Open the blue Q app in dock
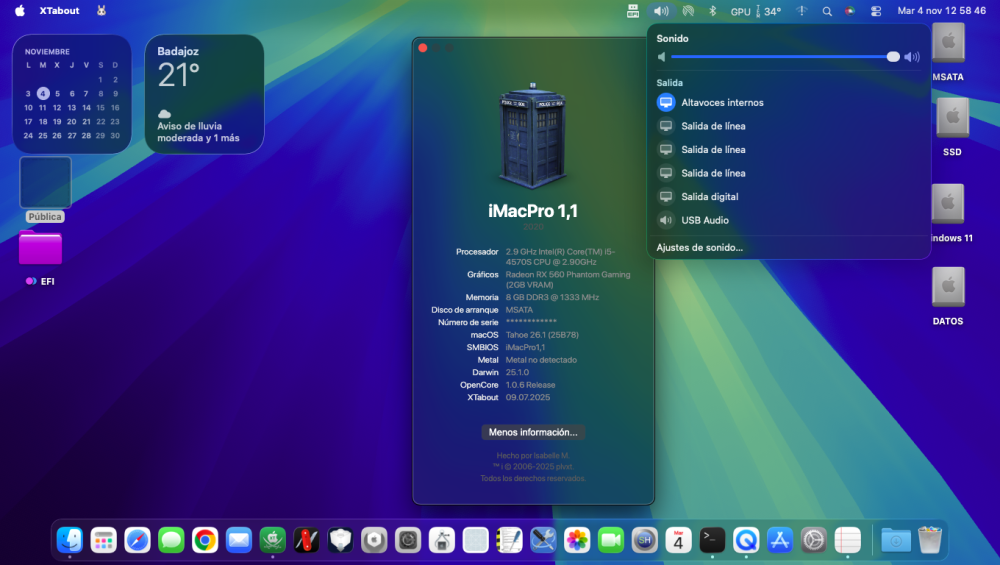Screen dimensions: 1000x565 tap(746, 540)
